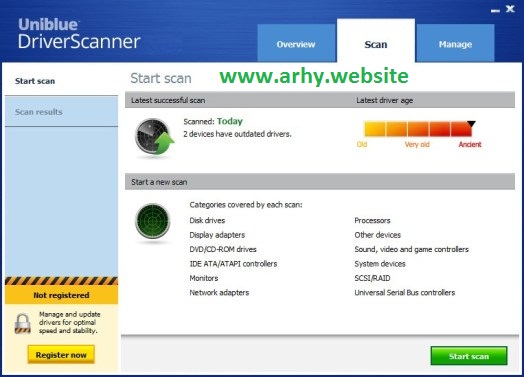Click the 'IDE ATA/ATAPI controllers' category
The width and height of the screenshot is (524, 377).
pyautogui.click(x=233, y=264)
